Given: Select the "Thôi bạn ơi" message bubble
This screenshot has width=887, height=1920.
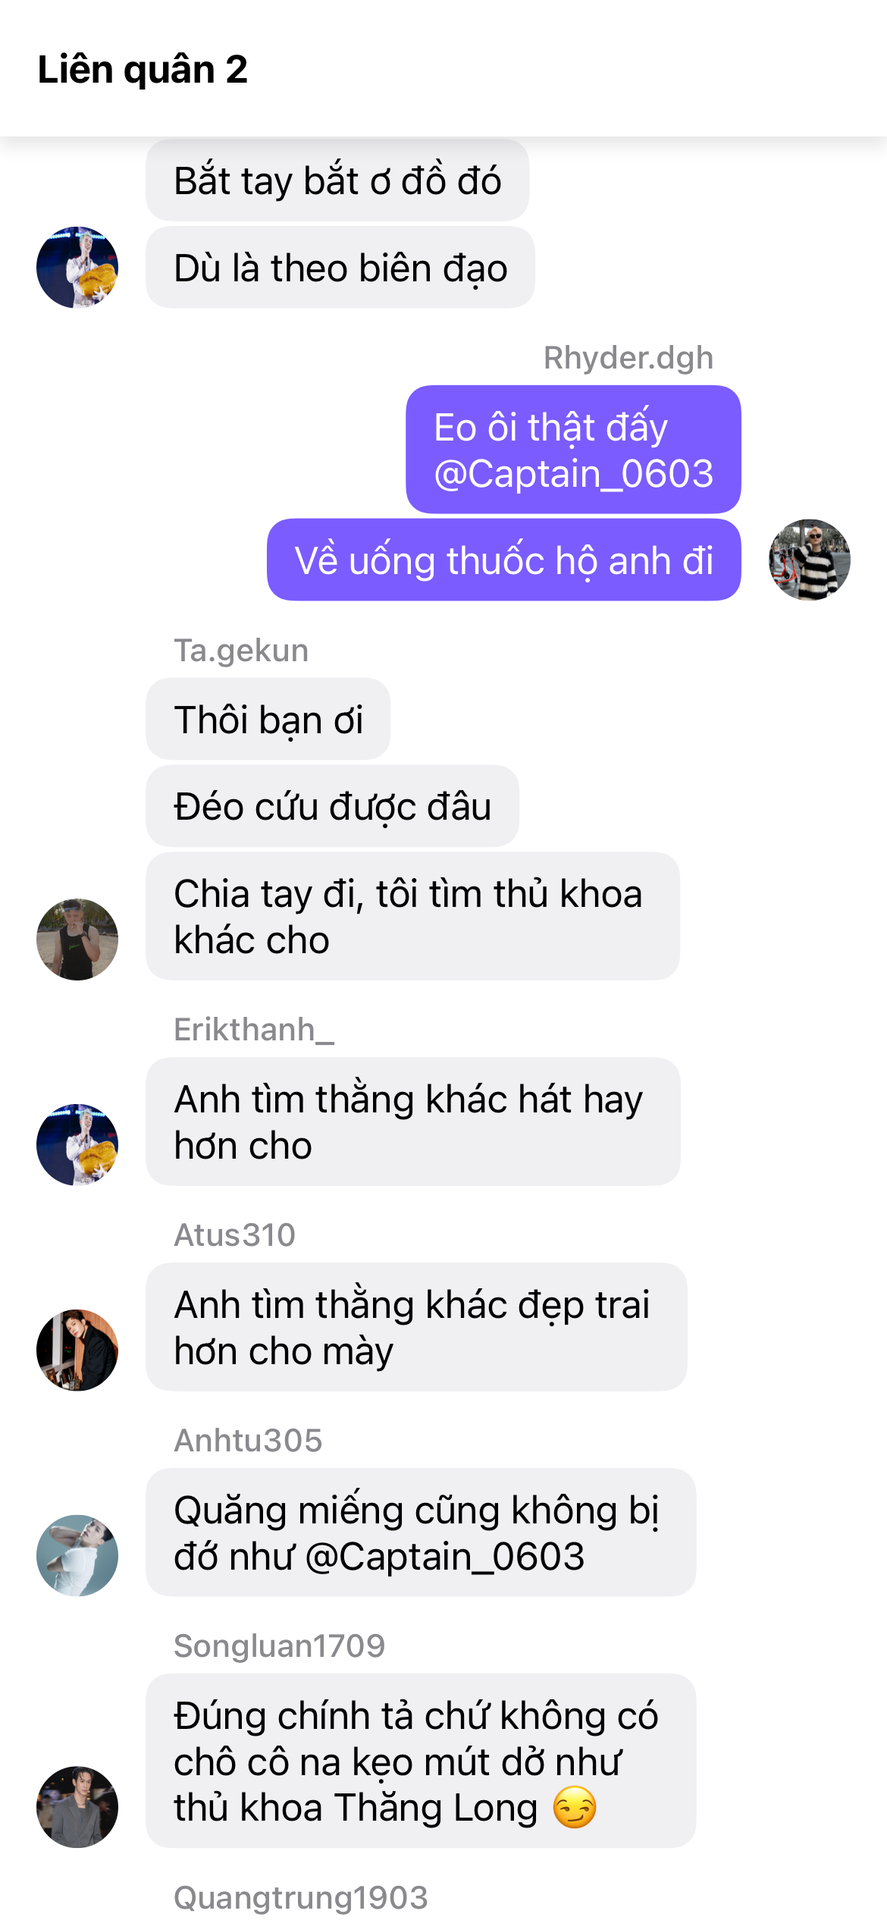Looking at the screenshot, I should click(x=268, y=719).
